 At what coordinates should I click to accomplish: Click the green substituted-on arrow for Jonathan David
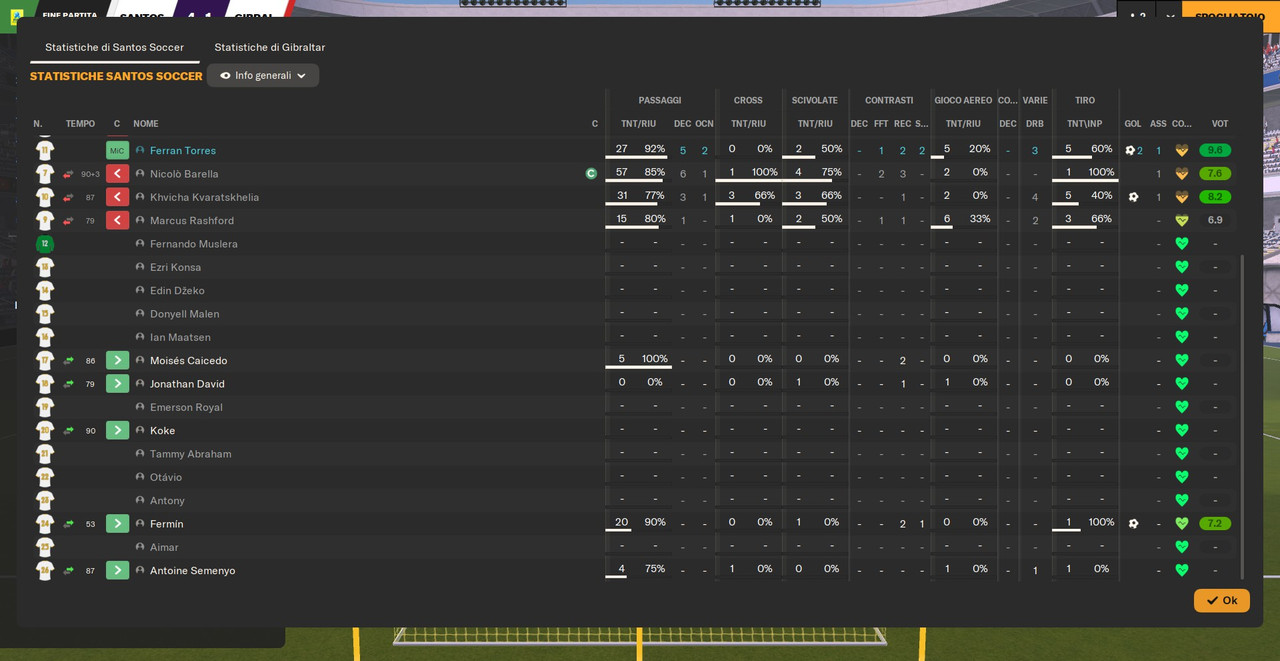(117, 383)
